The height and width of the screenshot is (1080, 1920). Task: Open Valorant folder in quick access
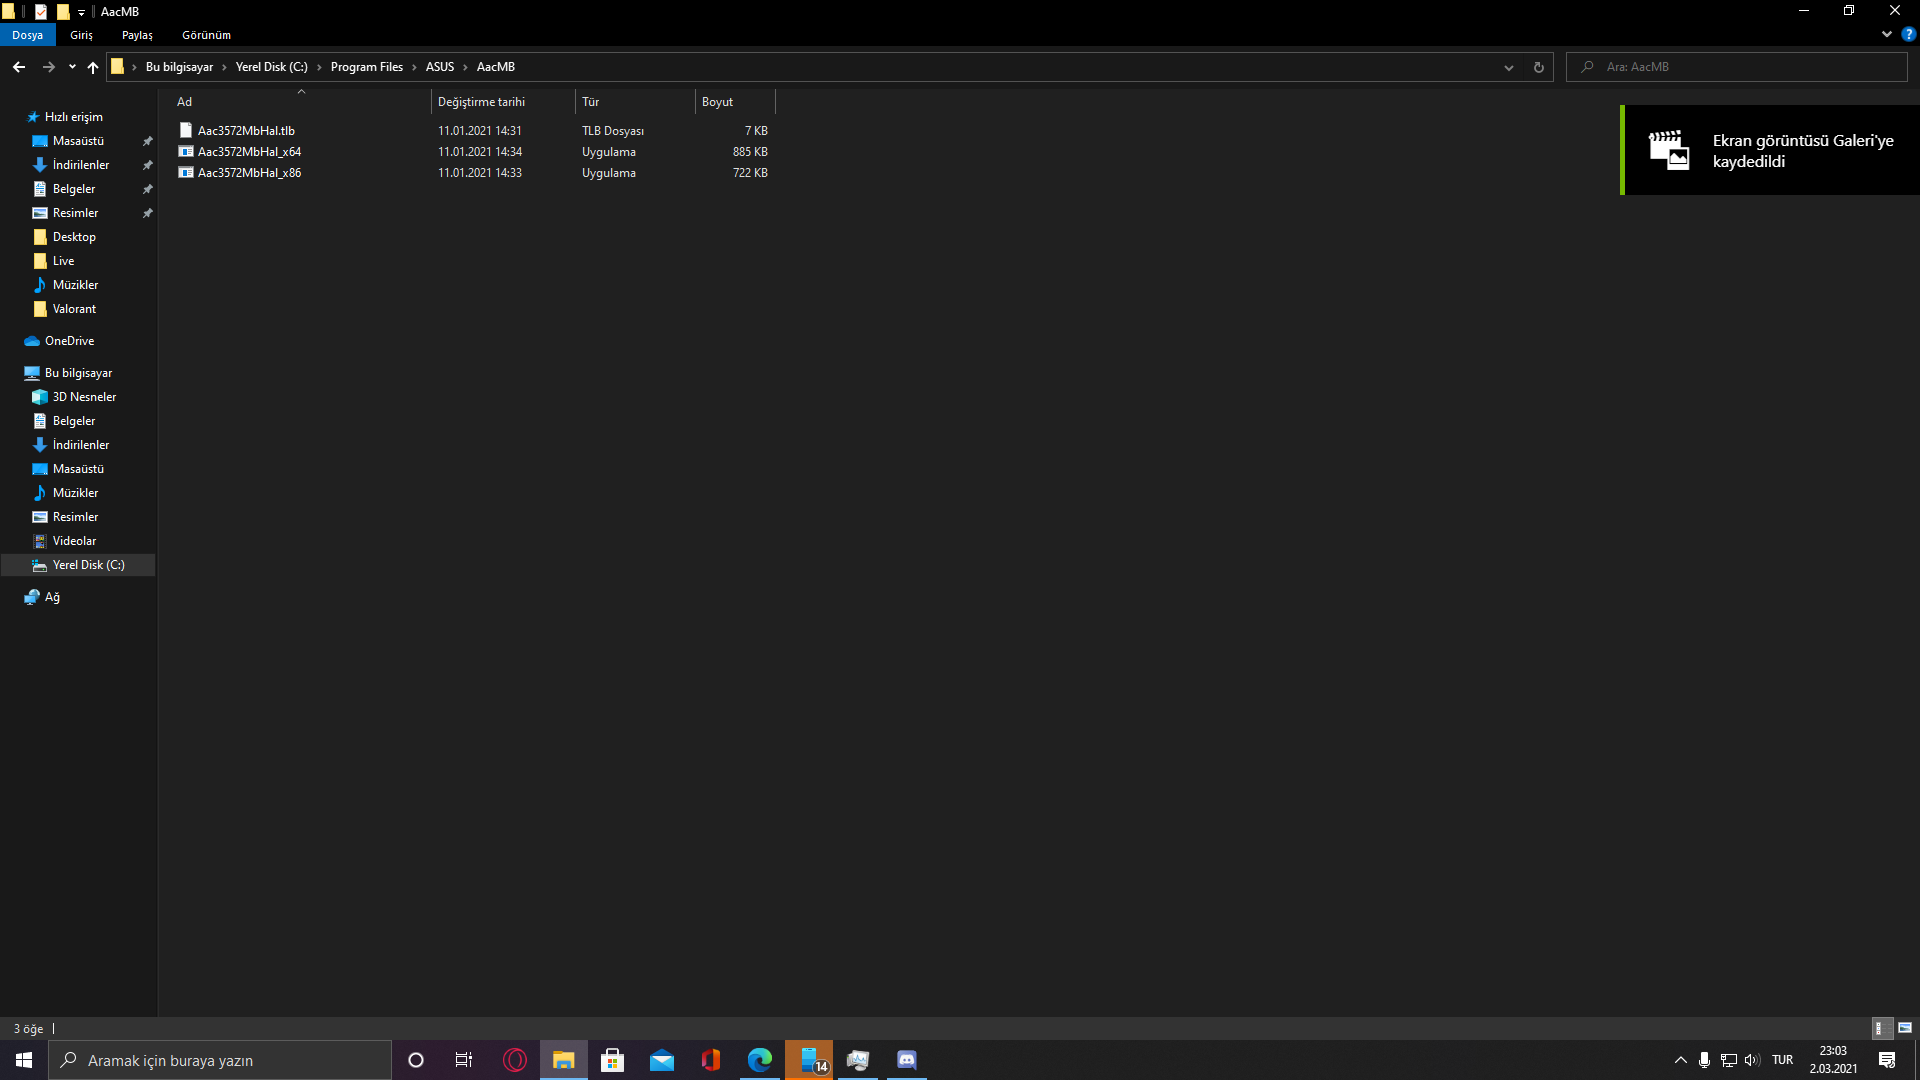click(74, 309)
